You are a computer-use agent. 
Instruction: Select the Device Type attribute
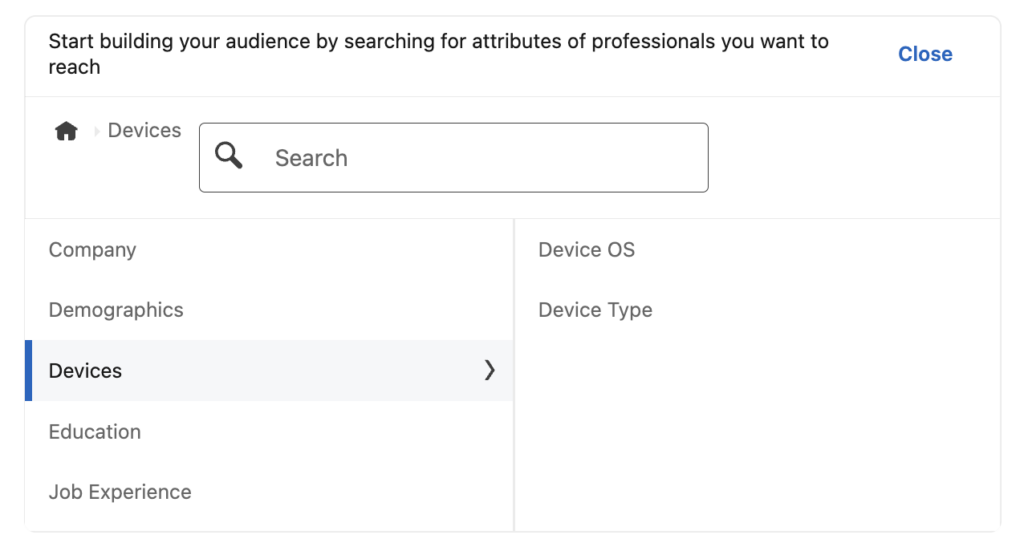pos(595,309)
